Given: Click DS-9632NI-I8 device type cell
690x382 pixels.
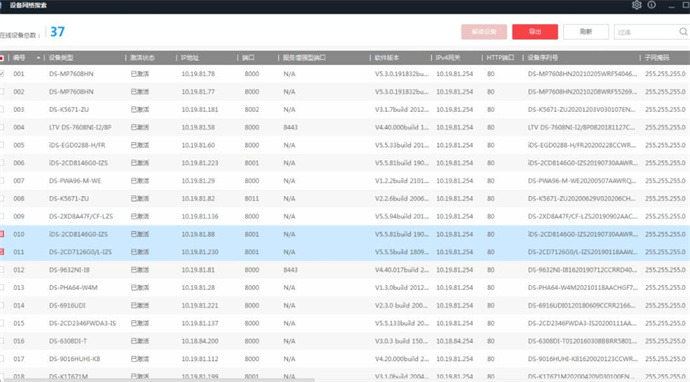Looking at the screenshot, I should pos(69,270).
